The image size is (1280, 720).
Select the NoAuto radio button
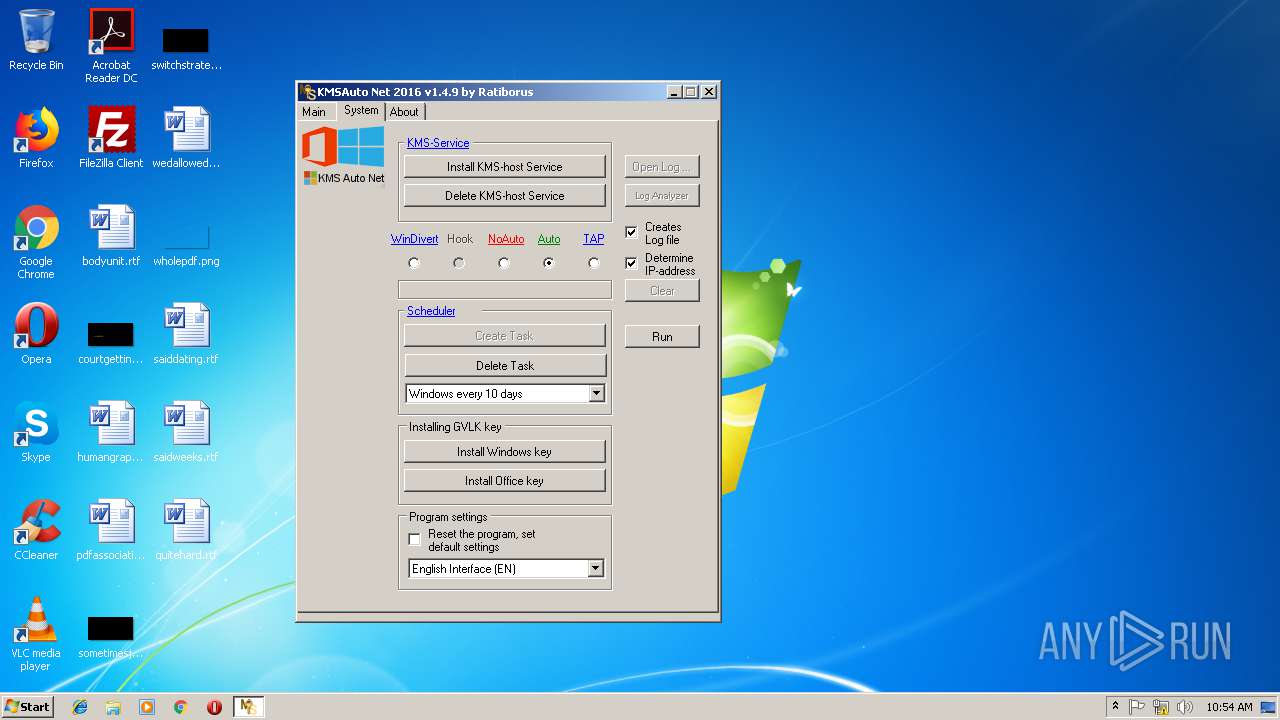(504, 263)
